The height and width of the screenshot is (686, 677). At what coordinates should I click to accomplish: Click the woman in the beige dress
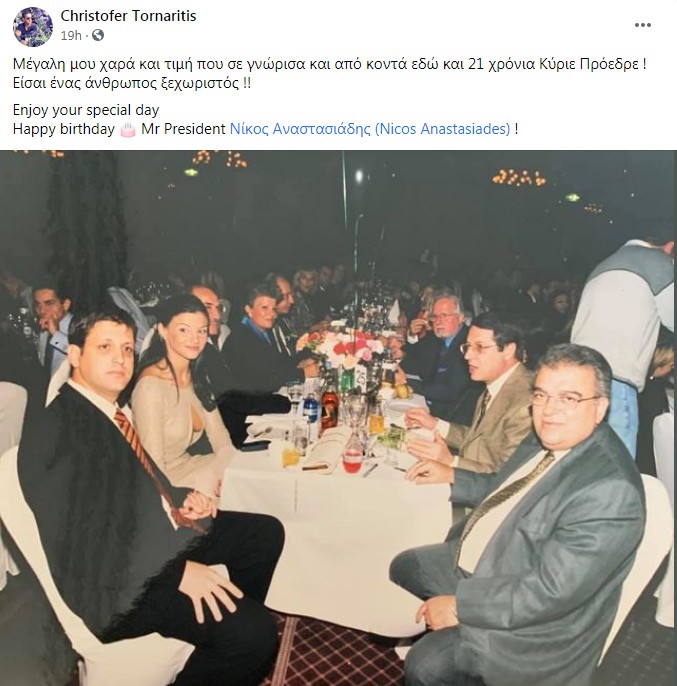tap(184, 394)
